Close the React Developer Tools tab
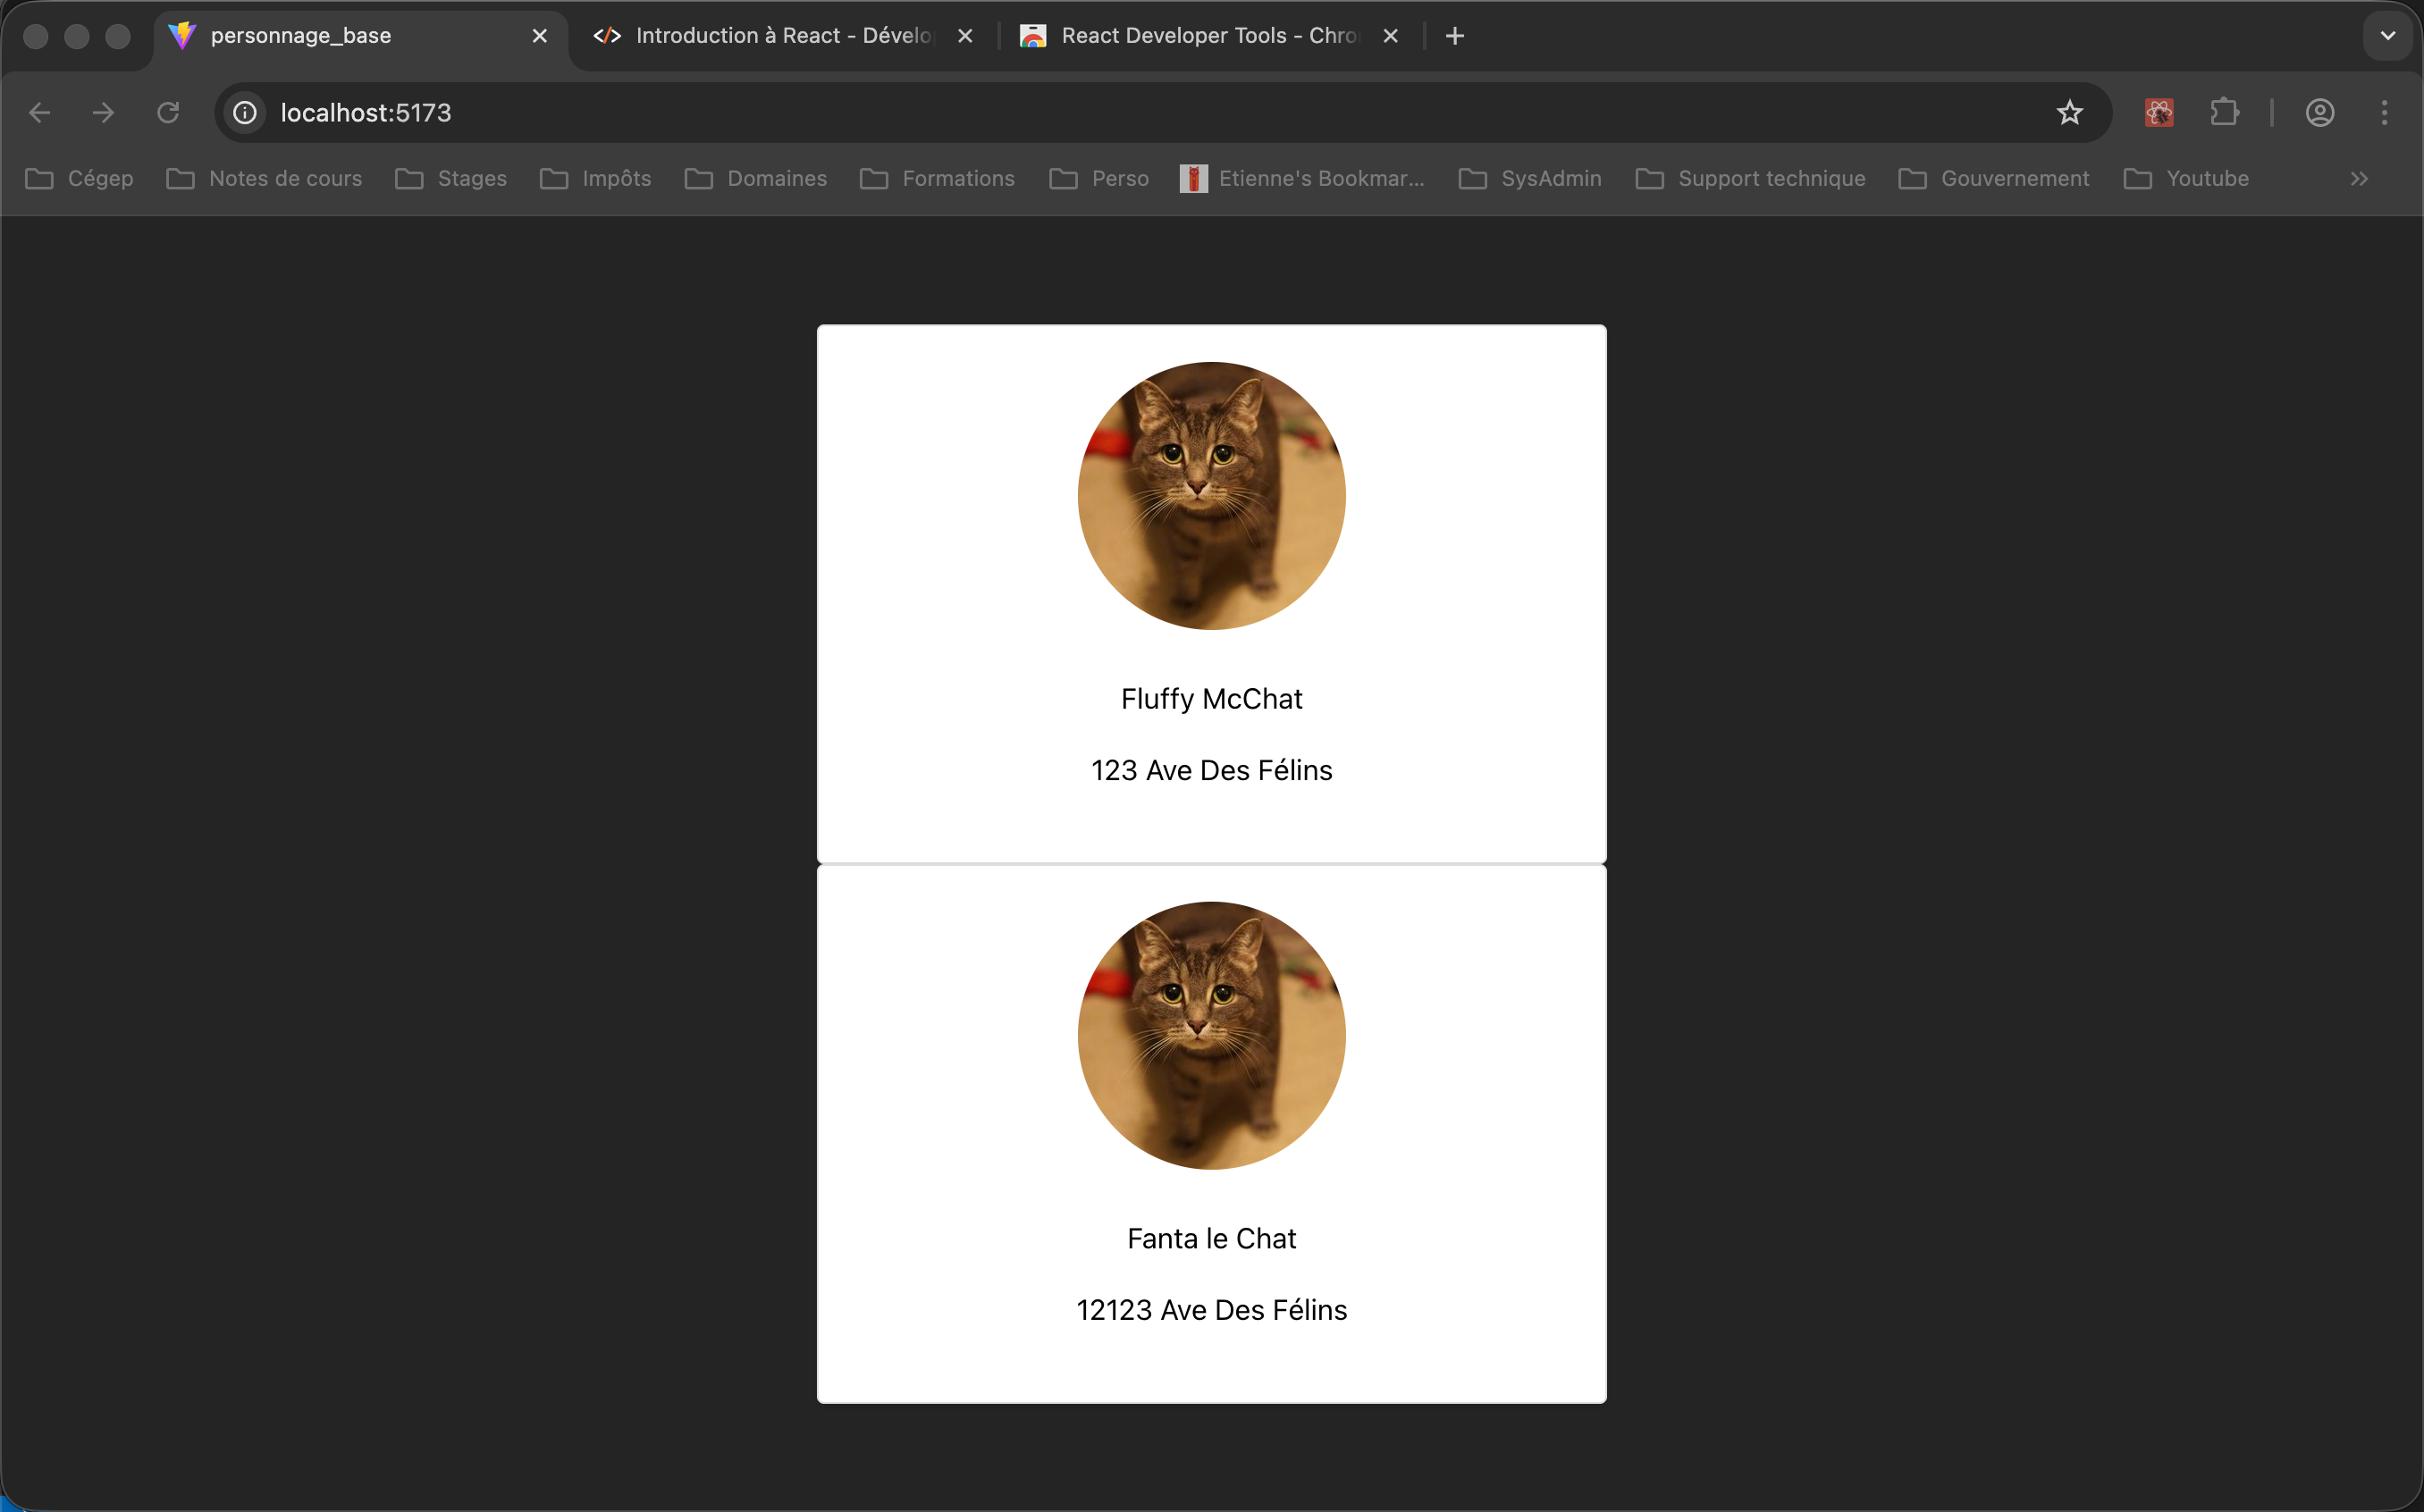The width and height of the screenshot is (2424, 1512). coord(1391,35)
